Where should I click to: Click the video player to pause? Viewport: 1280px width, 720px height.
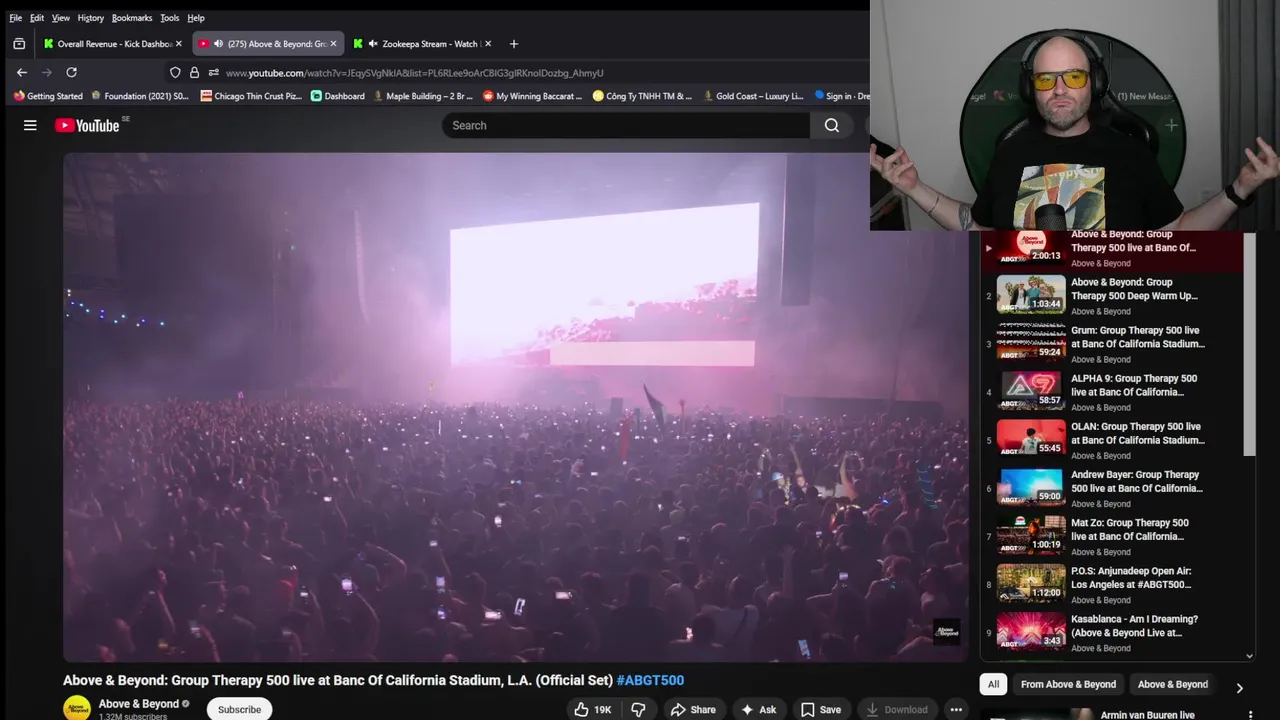click(x=515, y=407)
